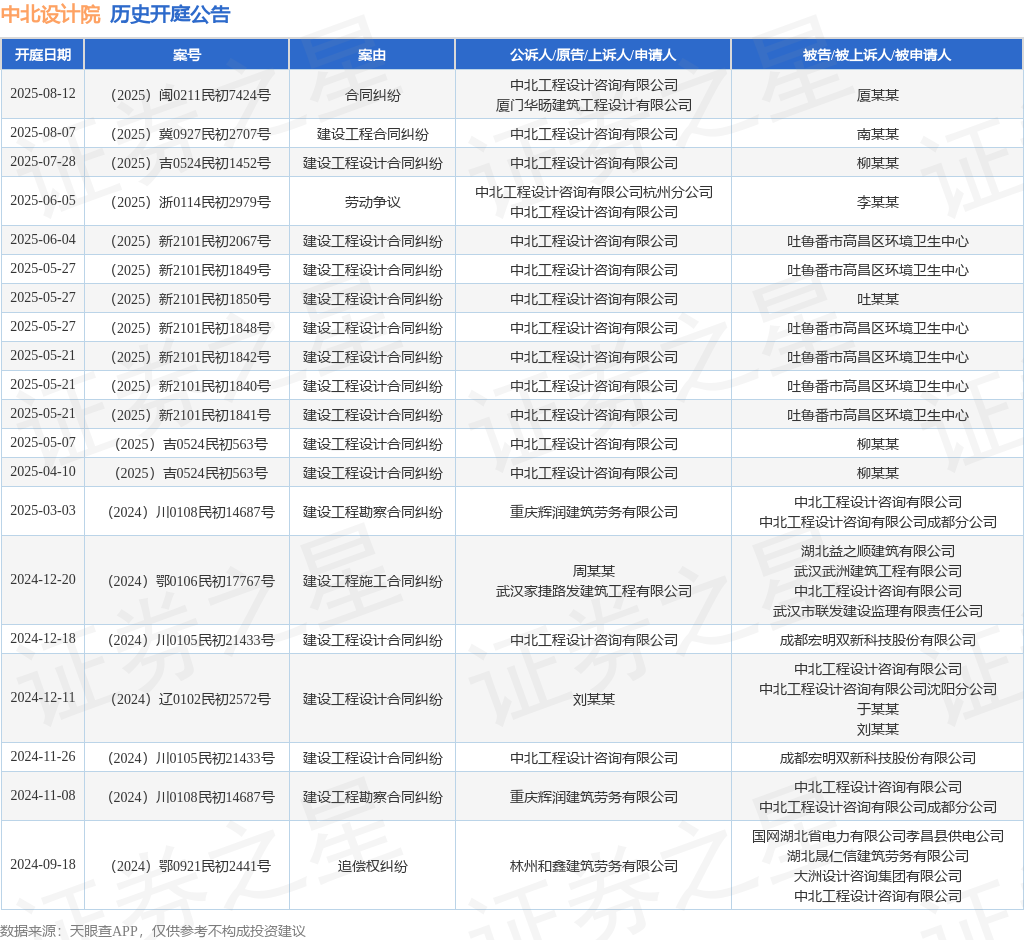Click the 公诉人/原告/上诉人/申请人 column header
Screen dimensions: 1024x940
tap(593, 55)
